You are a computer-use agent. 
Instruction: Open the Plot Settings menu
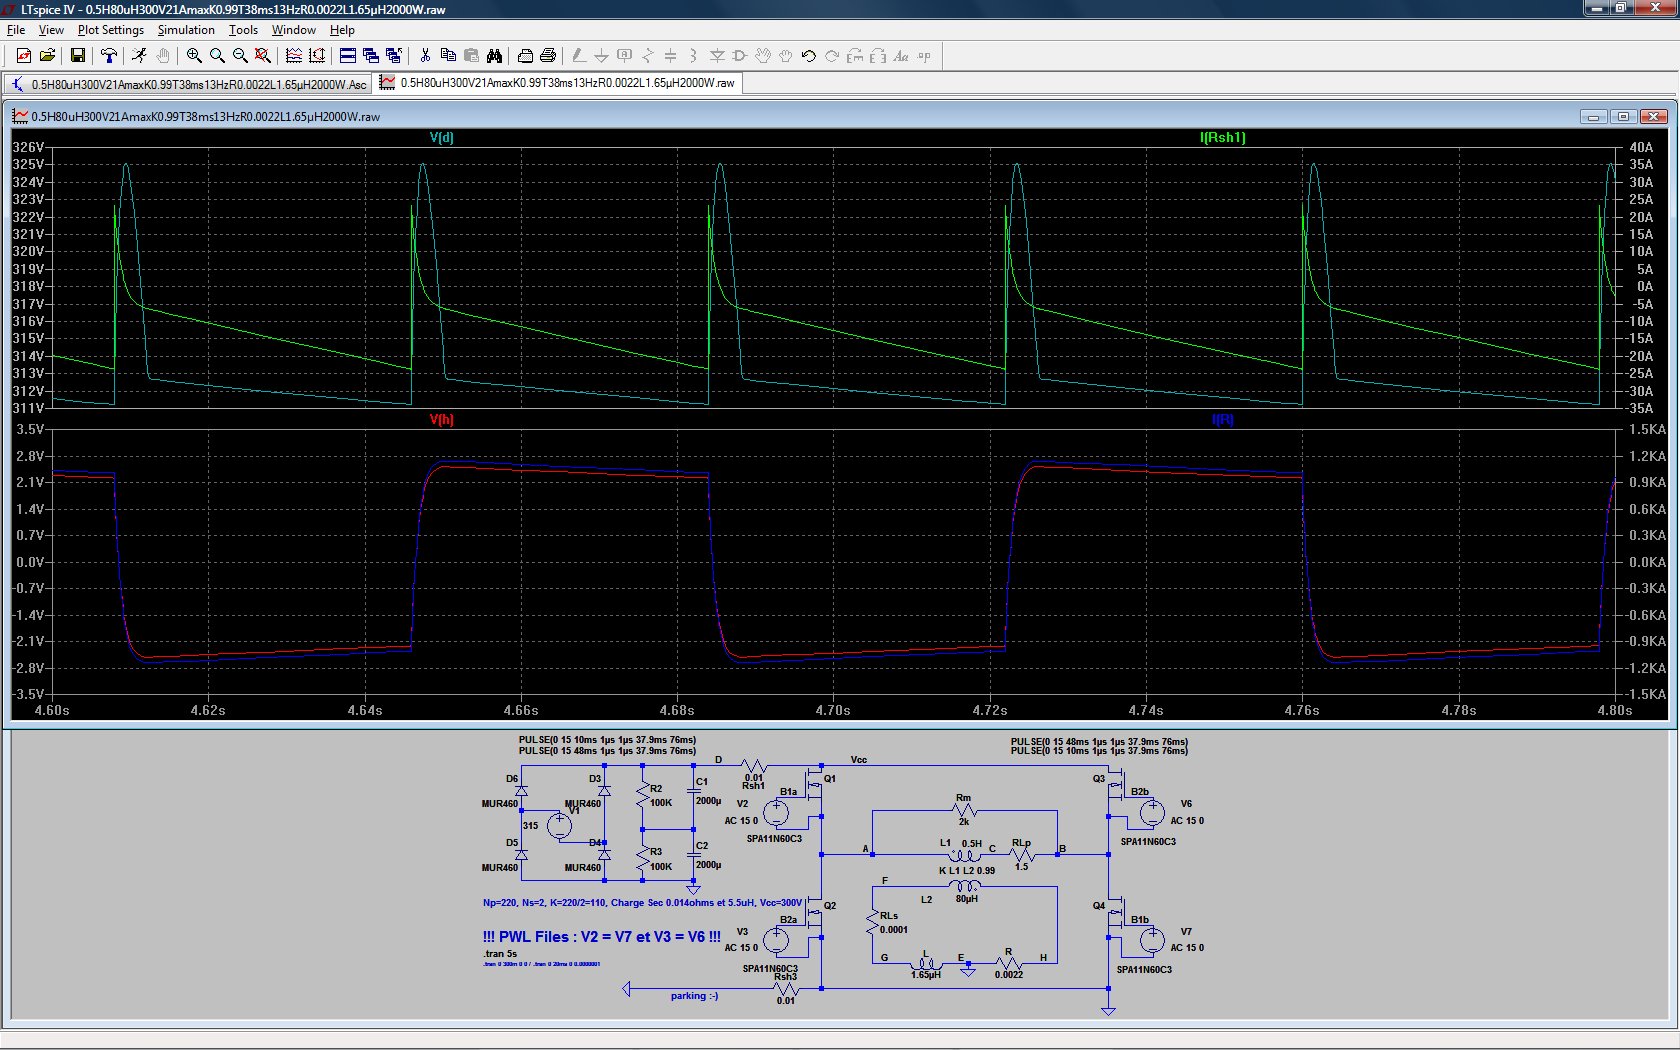111,30
